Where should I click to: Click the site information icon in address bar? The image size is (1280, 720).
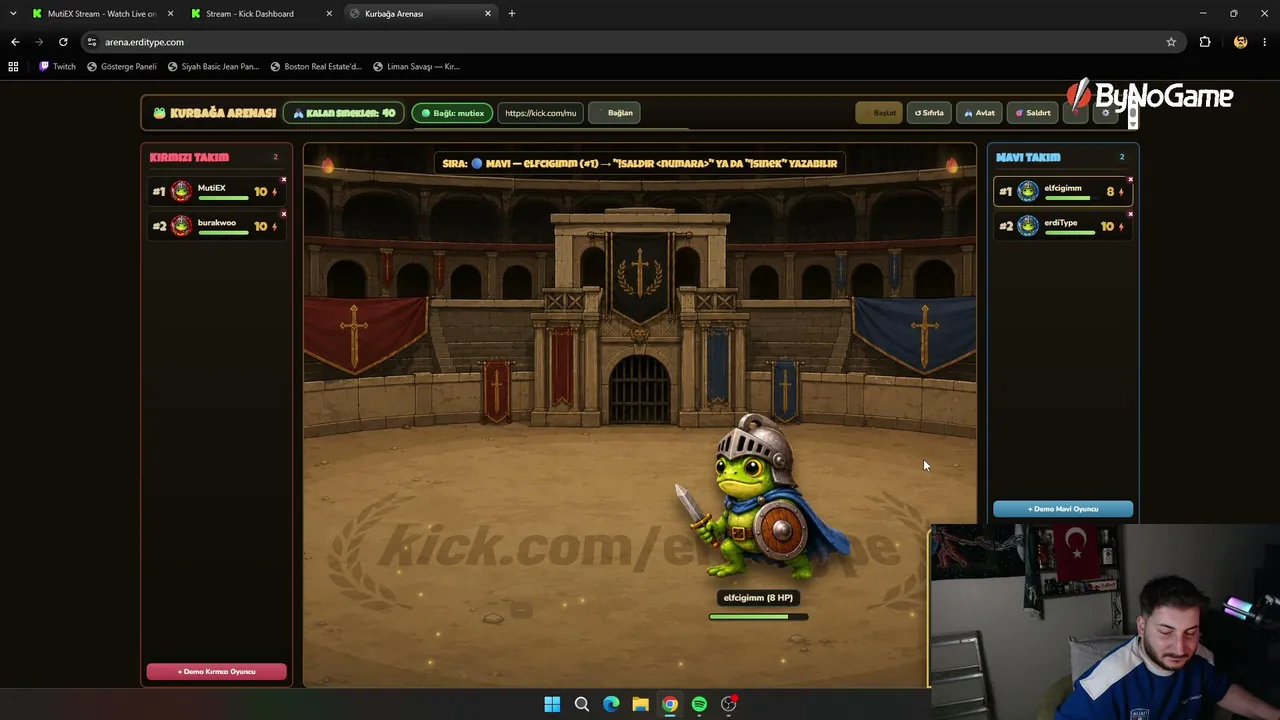pos(92,42)
